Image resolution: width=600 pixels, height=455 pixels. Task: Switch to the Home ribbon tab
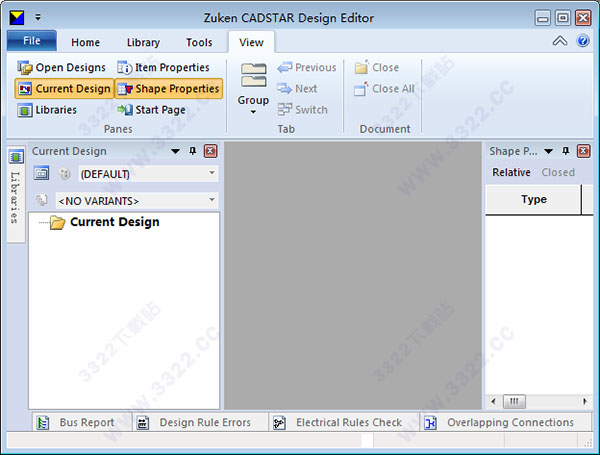point(85,42)
